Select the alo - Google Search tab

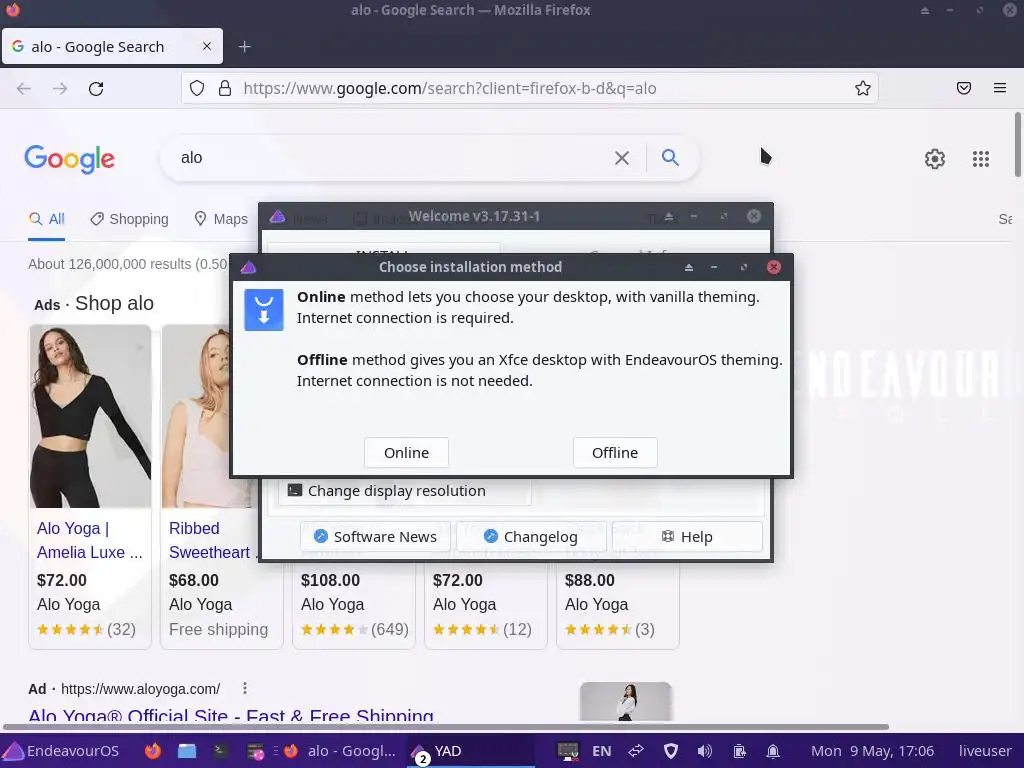(x=112, y=46)
